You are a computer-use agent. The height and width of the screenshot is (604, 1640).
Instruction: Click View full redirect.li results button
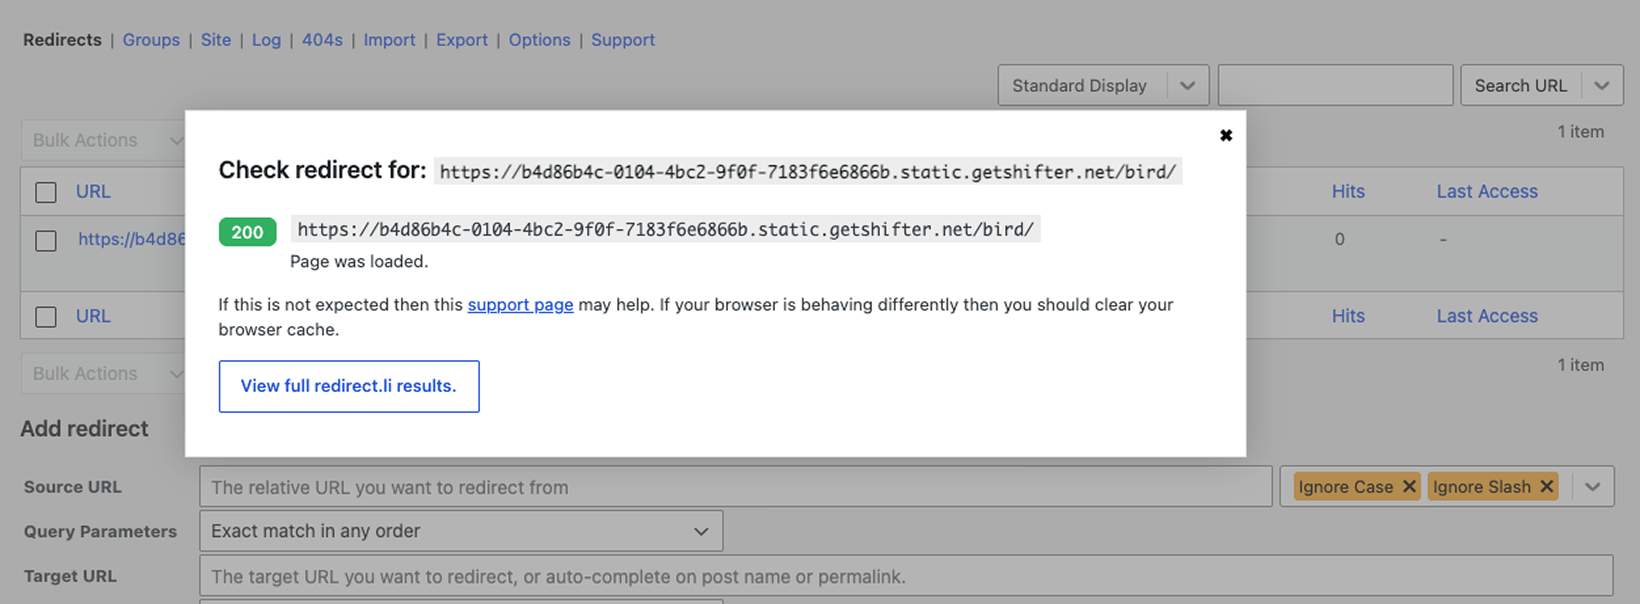tap(349, 386)
